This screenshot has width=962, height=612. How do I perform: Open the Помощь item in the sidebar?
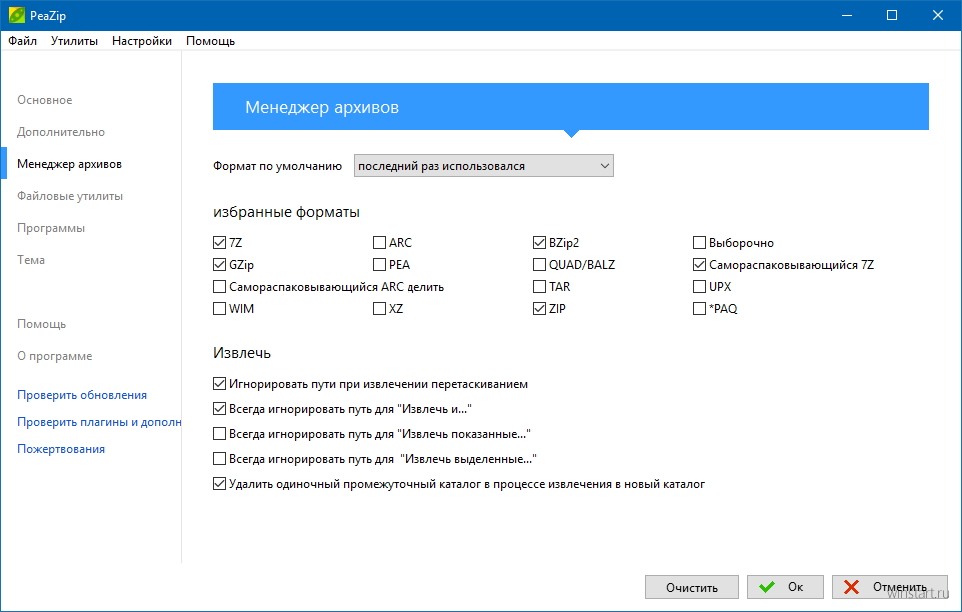pos(42,324)
